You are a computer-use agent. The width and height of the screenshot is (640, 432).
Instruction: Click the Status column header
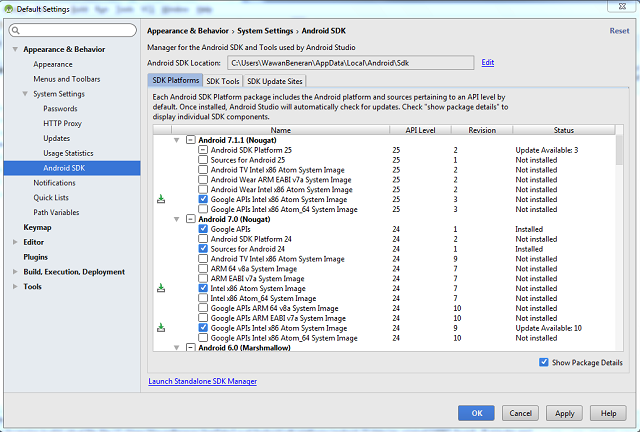[564, 130]
